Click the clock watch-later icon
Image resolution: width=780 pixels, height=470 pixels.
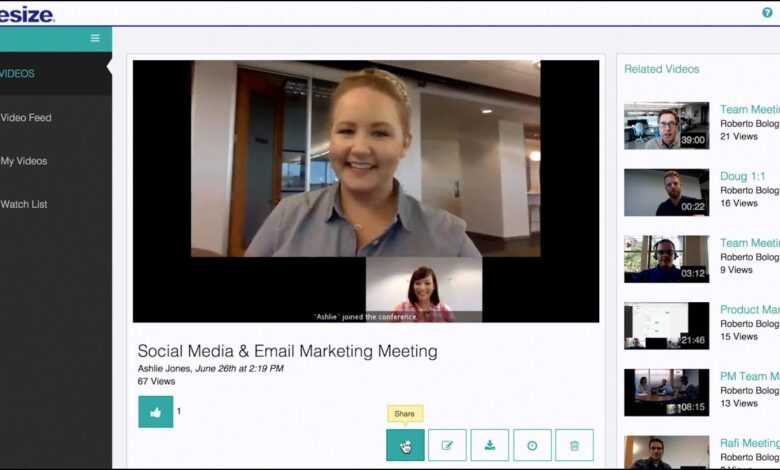[x=532, y=445]
